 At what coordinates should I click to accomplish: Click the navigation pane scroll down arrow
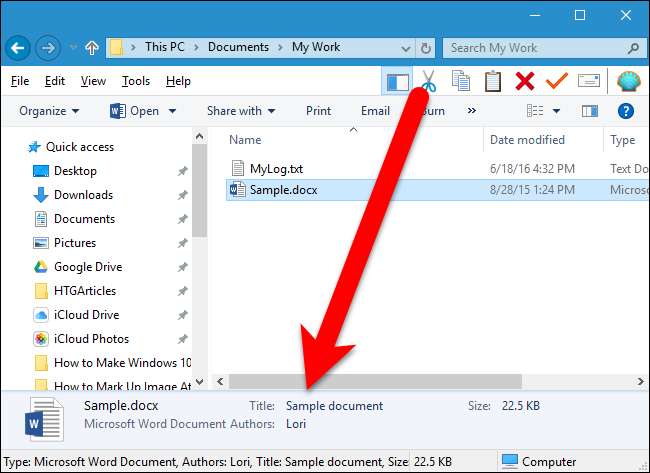click(199, 381)
